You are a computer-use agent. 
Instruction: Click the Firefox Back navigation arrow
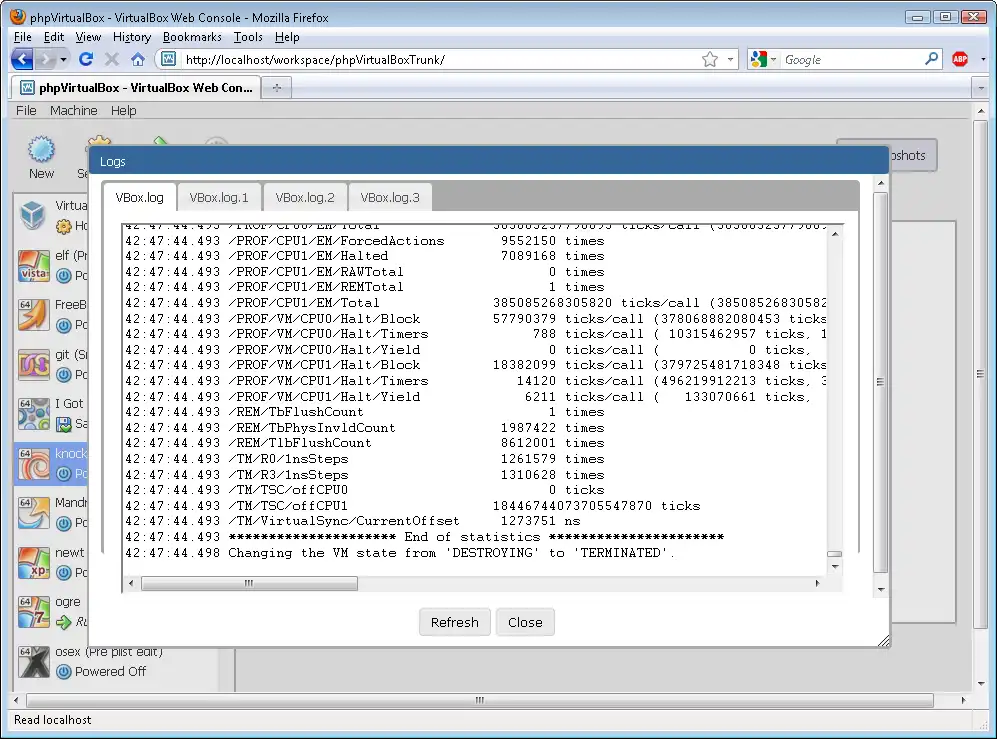22,60
